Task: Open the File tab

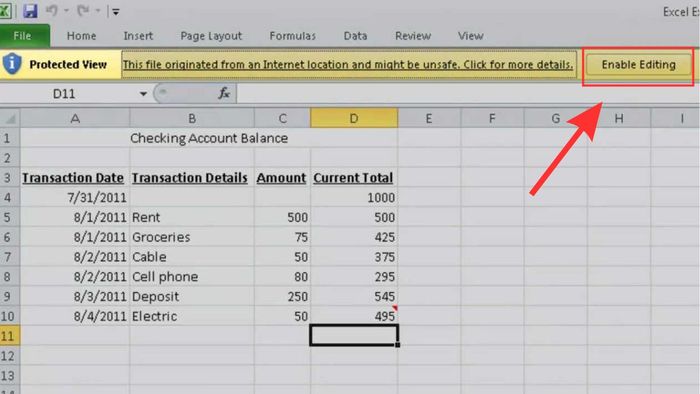Action: [x=23, y=36]
